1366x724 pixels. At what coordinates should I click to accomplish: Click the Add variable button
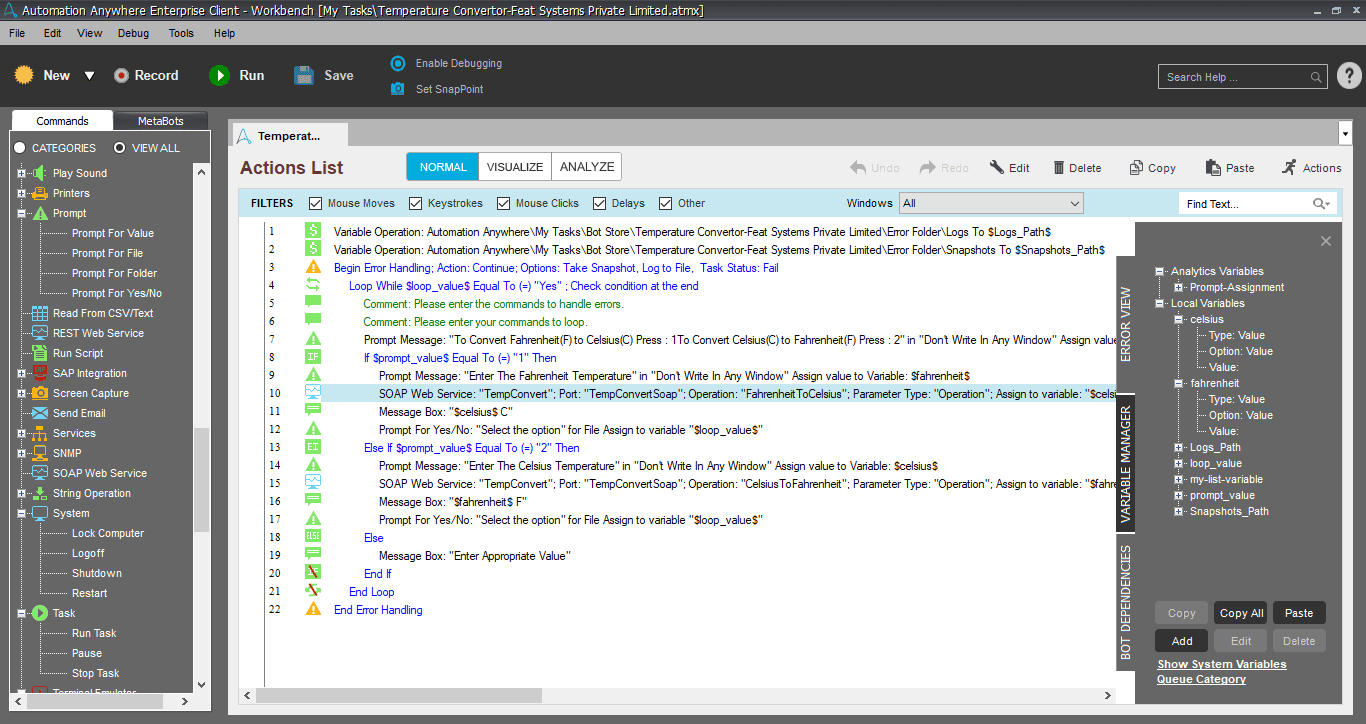coord(1182,640)
